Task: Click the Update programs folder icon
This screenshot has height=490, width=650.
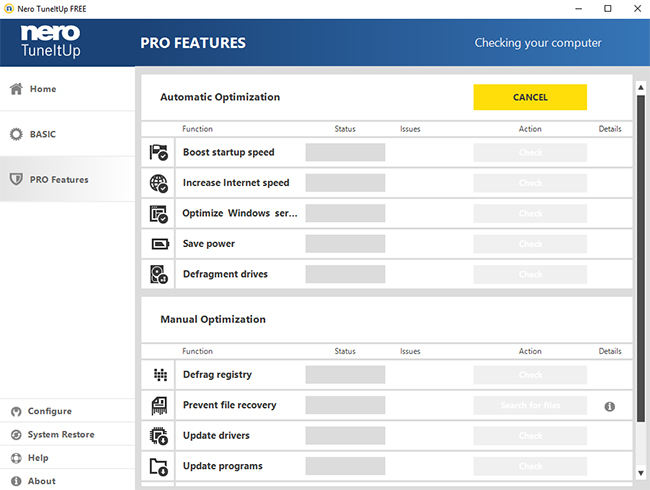Action: tap(159, 466)
